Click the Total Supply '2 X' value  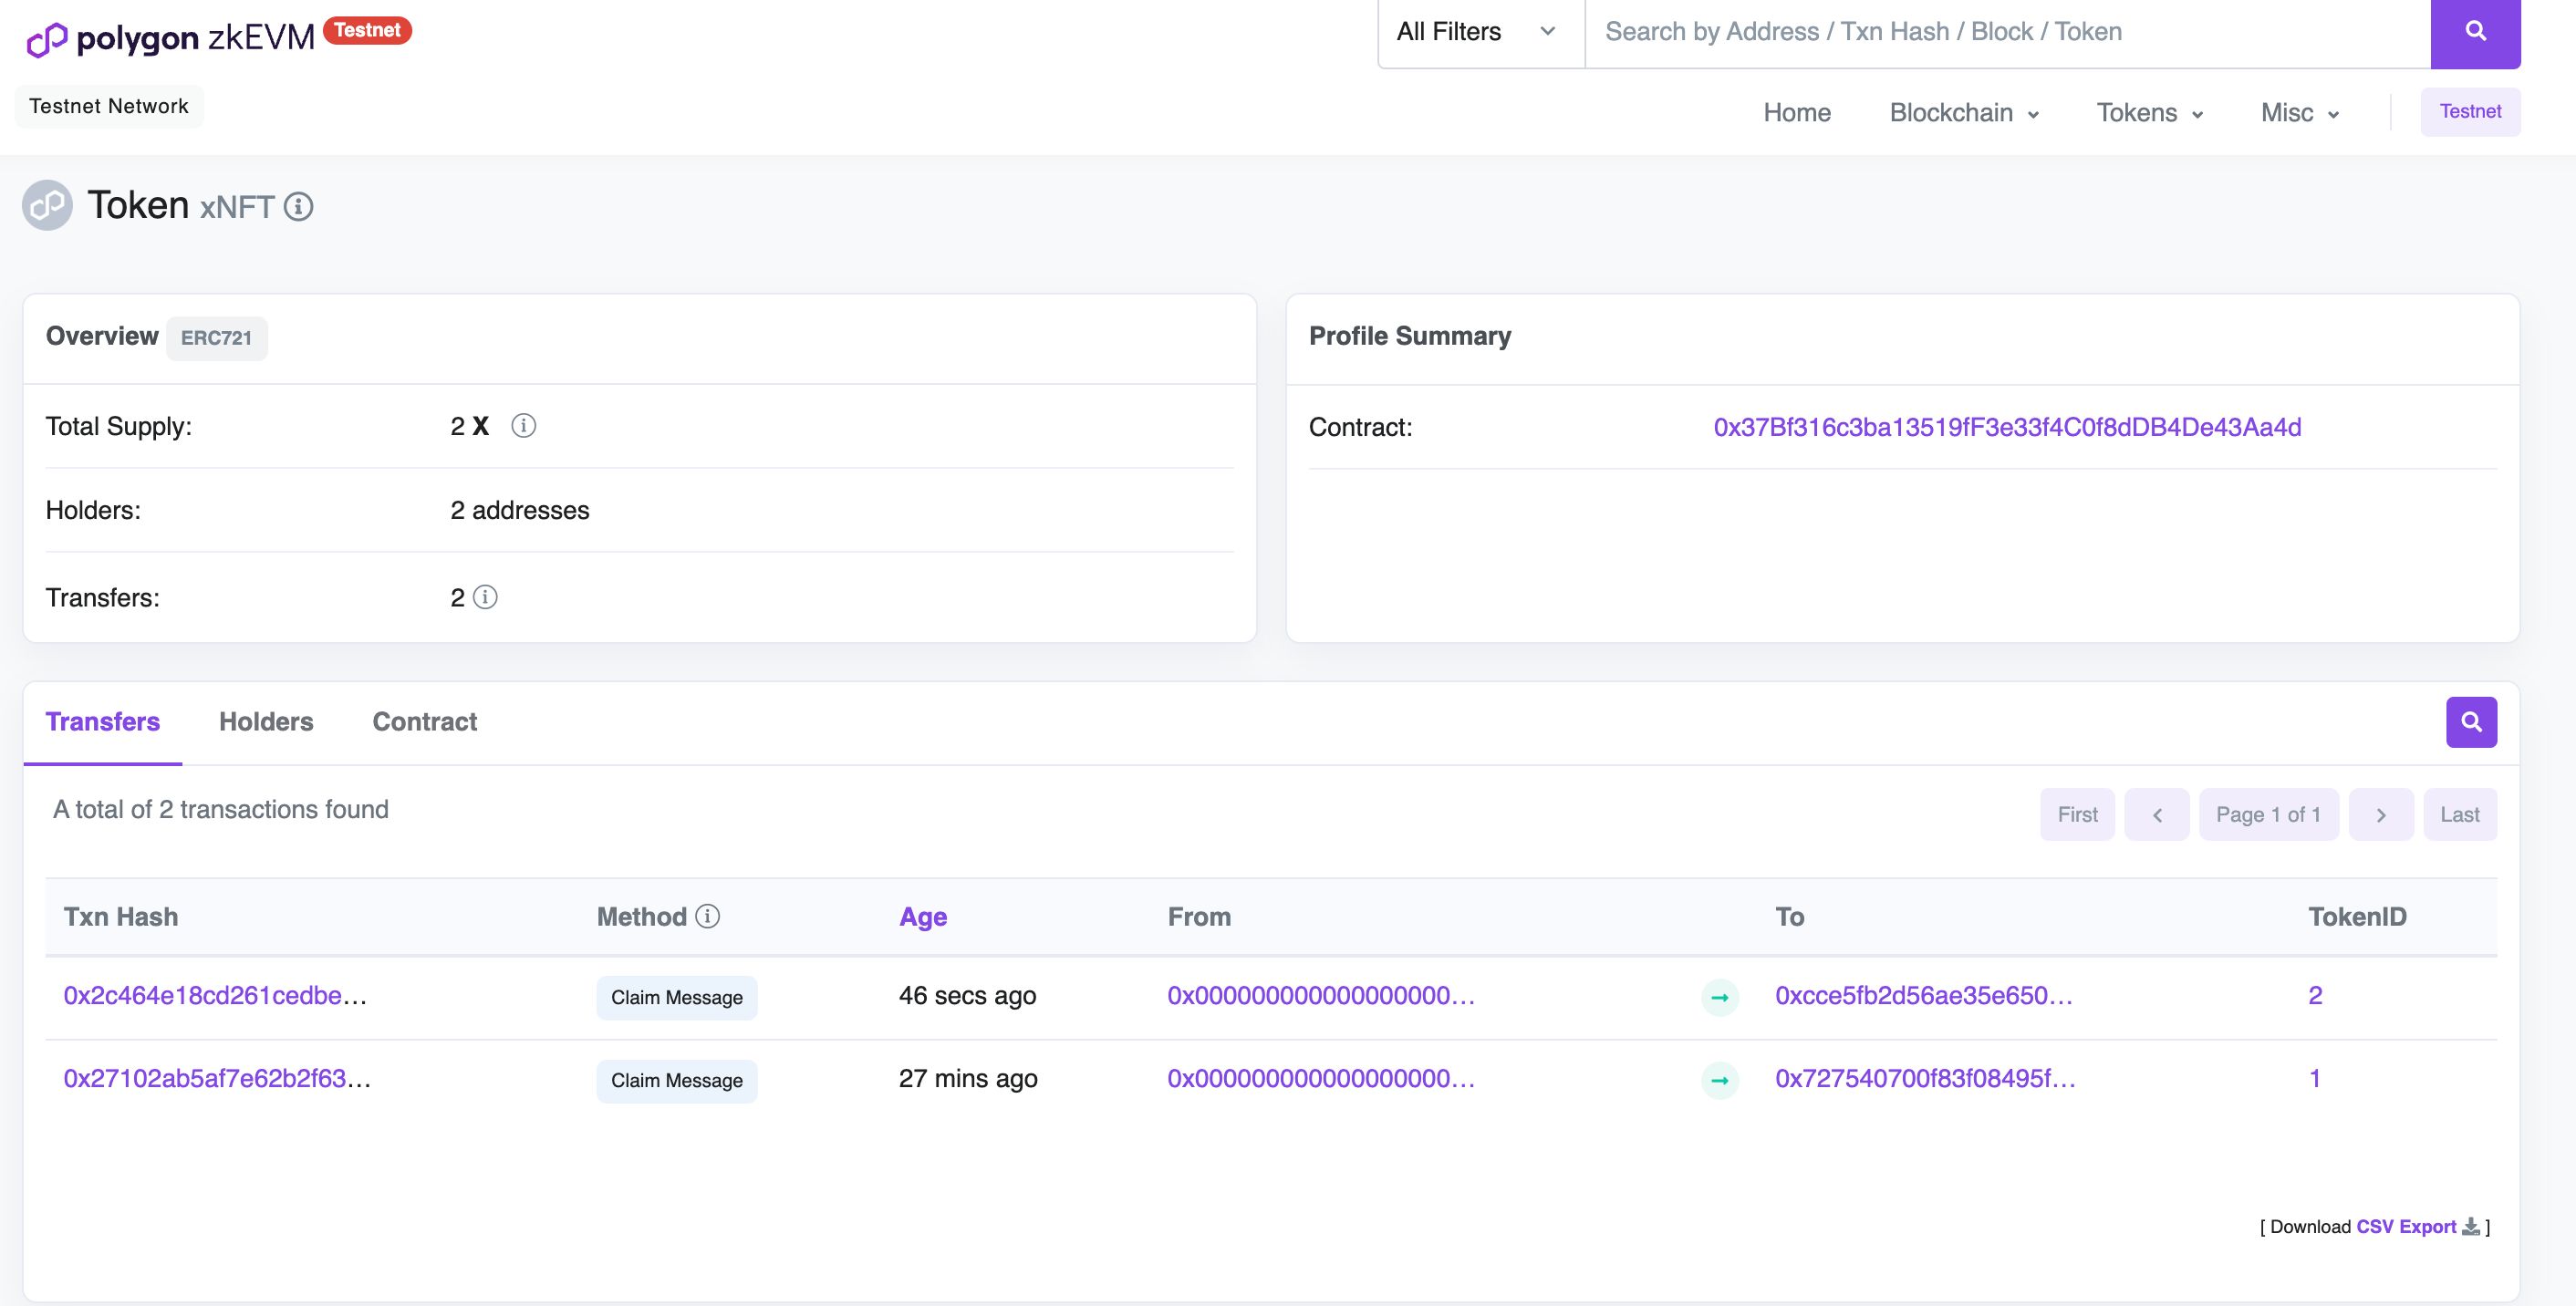pyautogui.click(x=469, y=426)
